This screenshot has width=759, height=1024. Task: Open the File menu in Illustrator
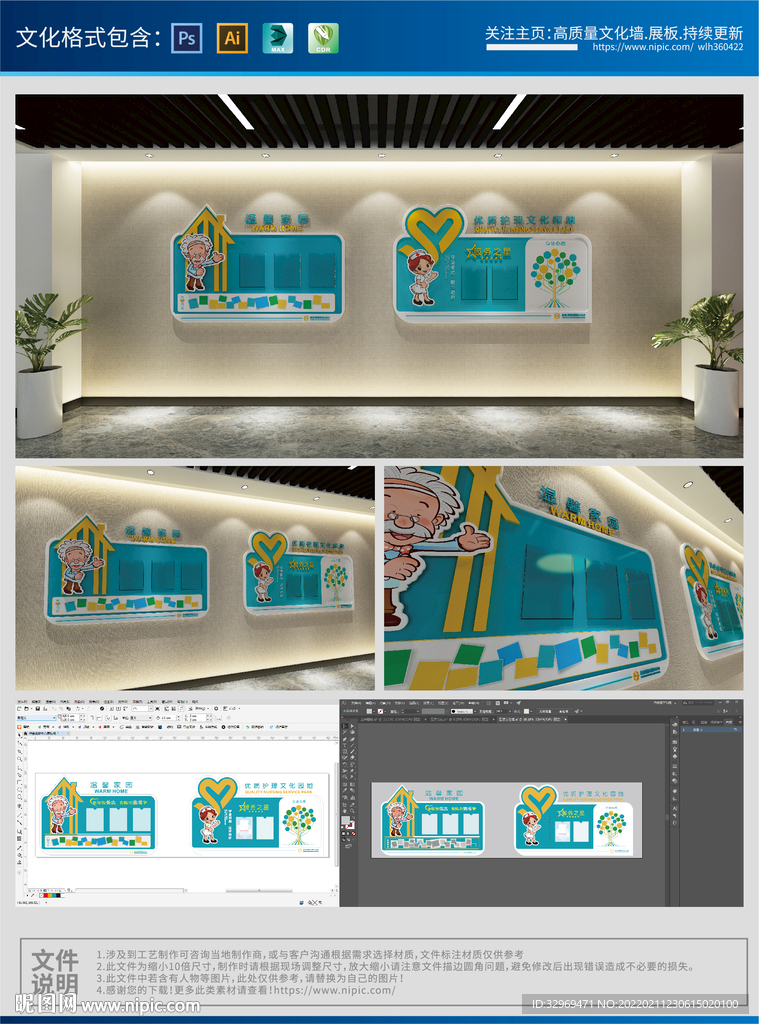356,703
